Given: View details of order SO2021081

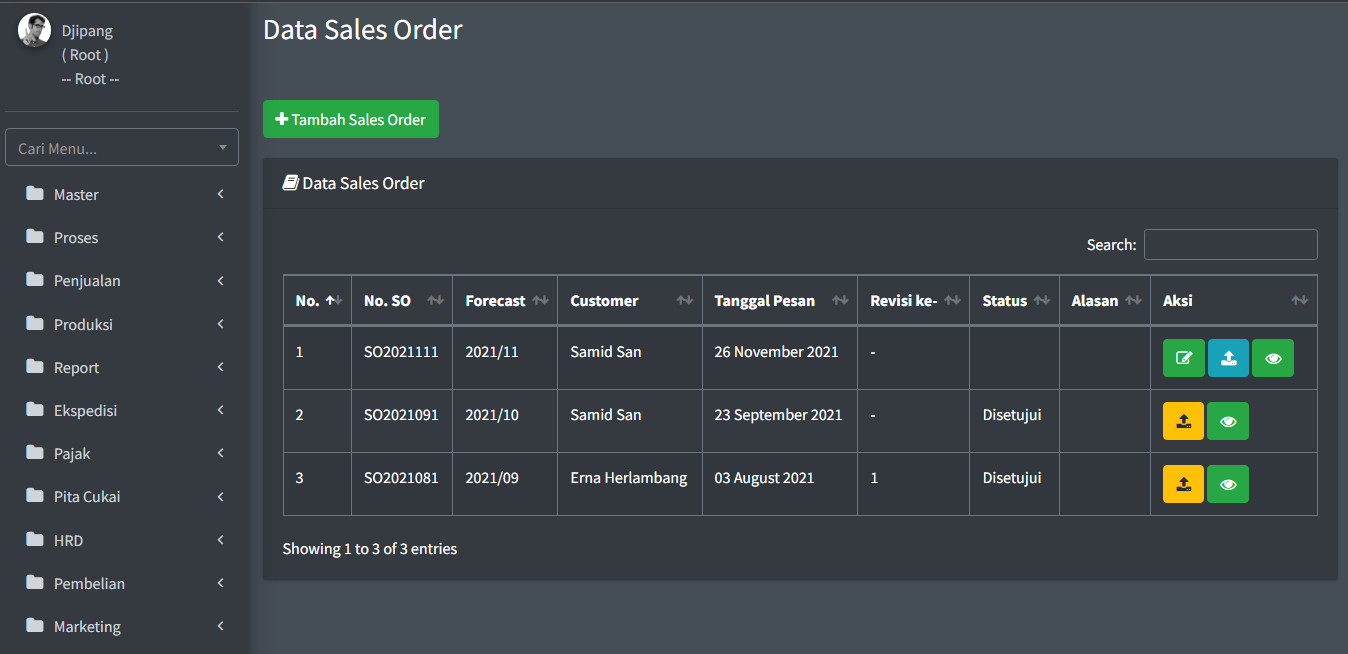Looking at the screenshot, I should (x=1228, y=484).
